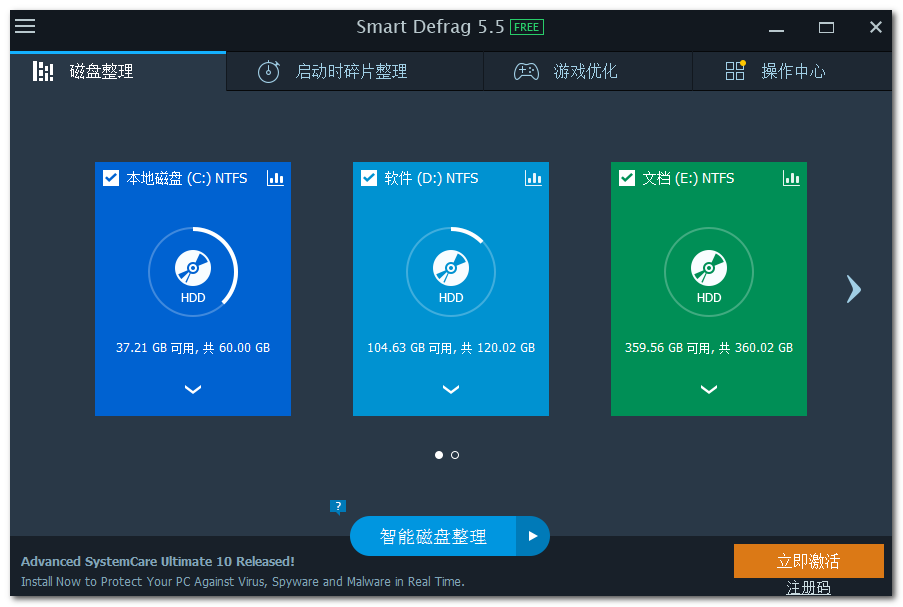
Task: Expand options chevron on the D: card
Action: (451, 389)
